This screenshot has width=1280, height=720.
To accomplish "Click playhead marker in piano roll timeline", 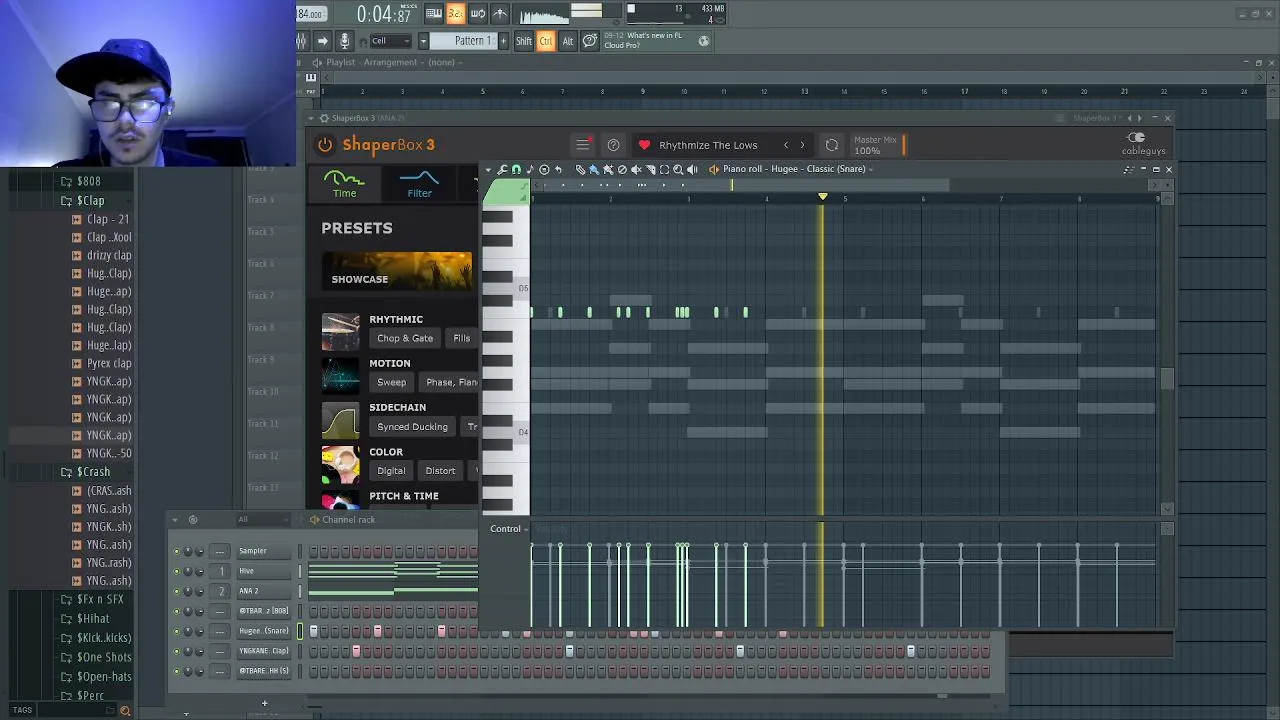I will tap(822, 197).
